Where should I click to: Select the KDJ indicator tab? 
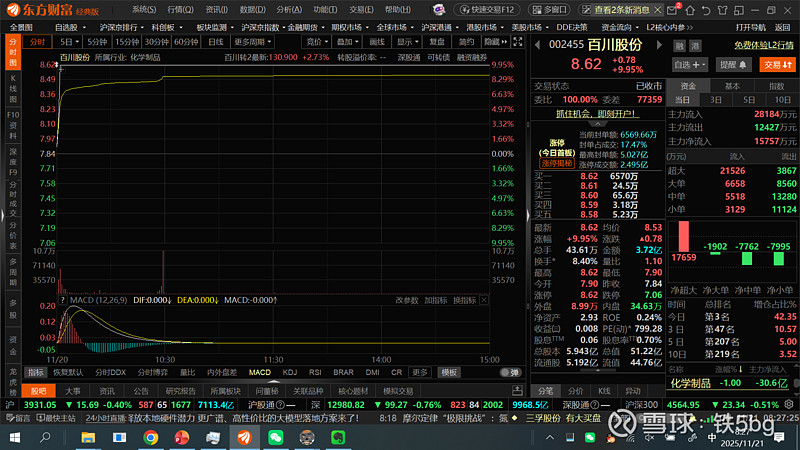(289, 372)
